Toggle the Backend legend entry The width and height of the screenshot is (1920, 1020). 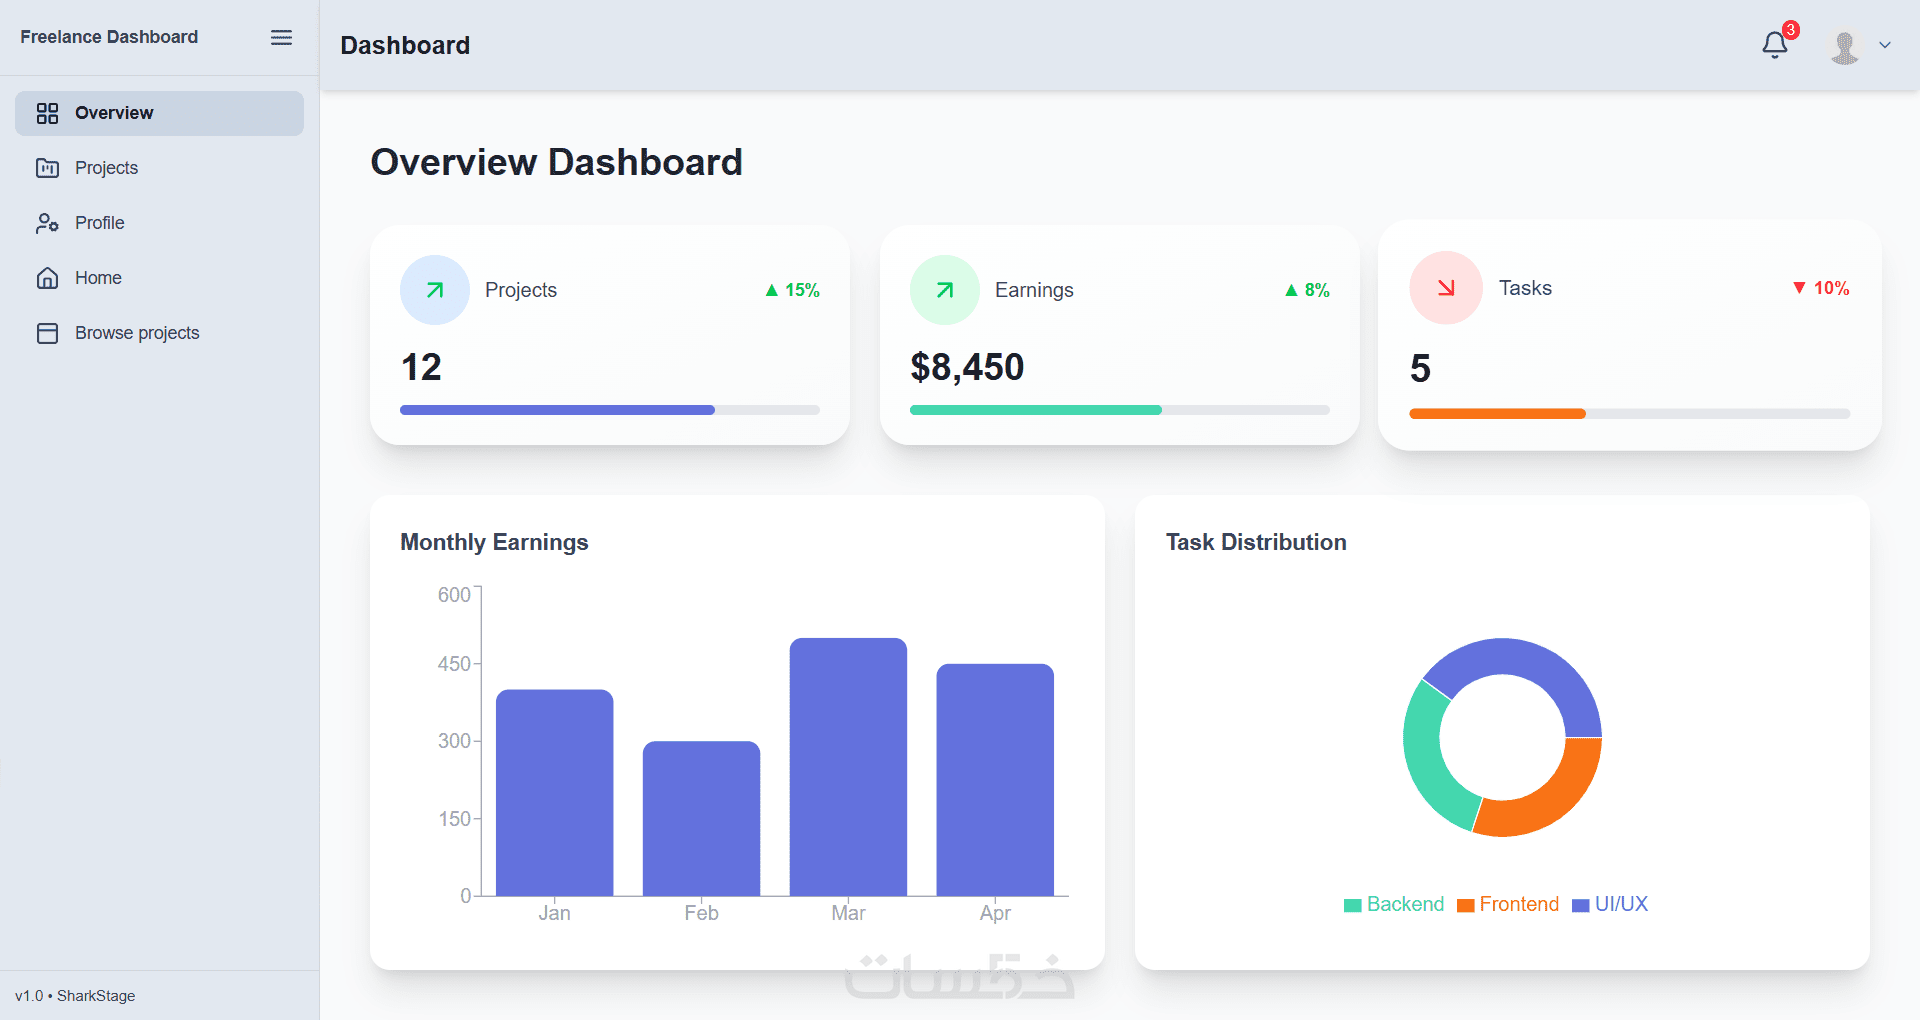pyautogui.click(x=1394, y=904)
